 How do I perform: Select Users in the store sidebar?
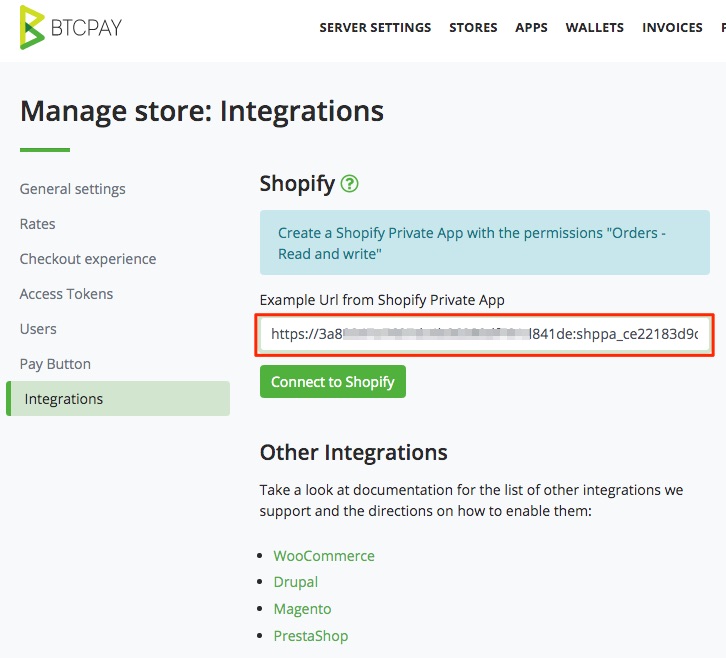pos(38,329)
